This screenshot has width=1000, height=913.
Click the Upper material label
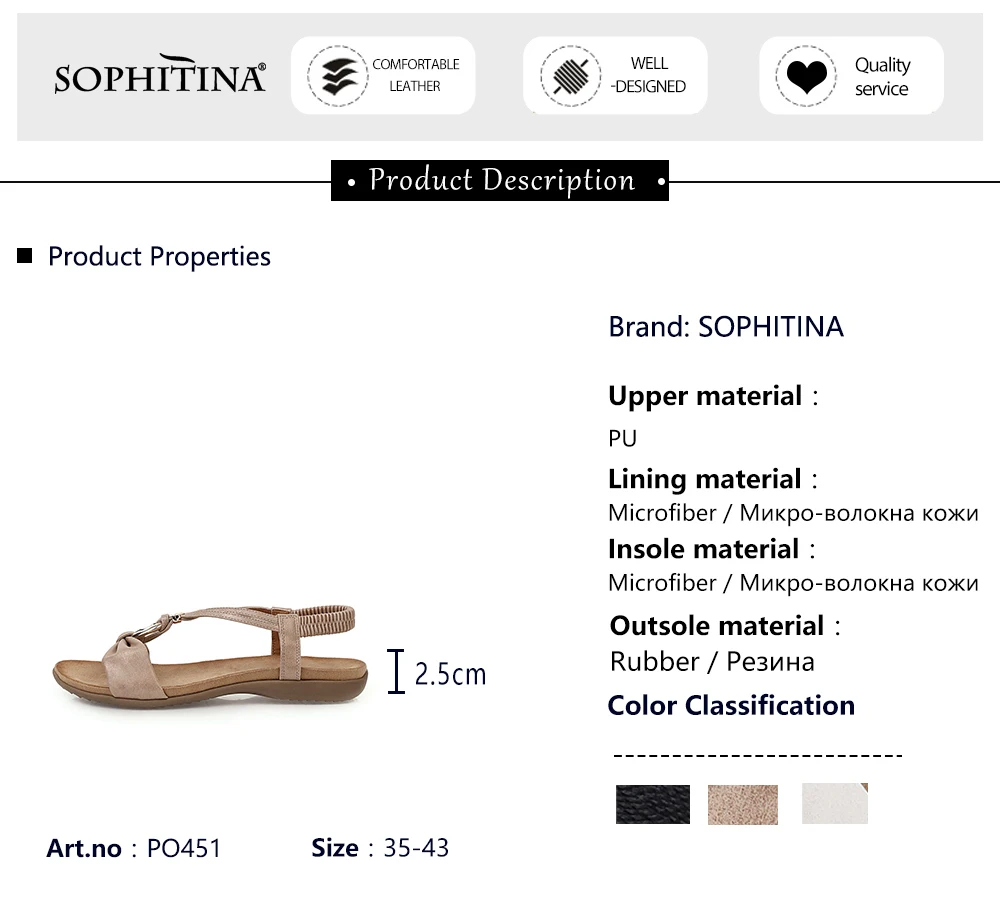(x=705, y=396)
